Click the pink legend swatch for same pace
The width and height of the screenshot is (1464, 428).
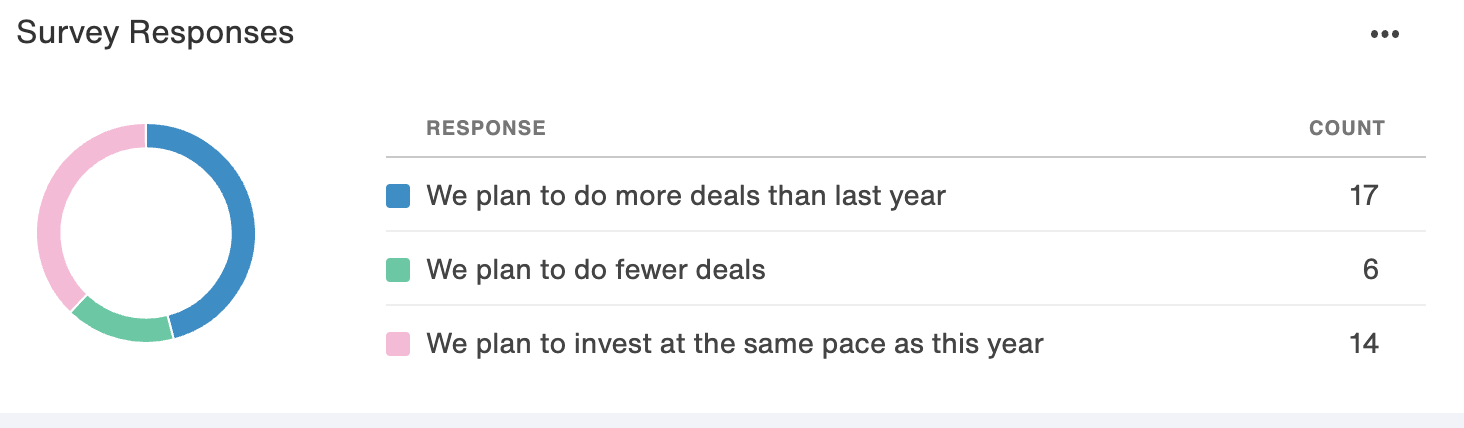tap(398, 345)
